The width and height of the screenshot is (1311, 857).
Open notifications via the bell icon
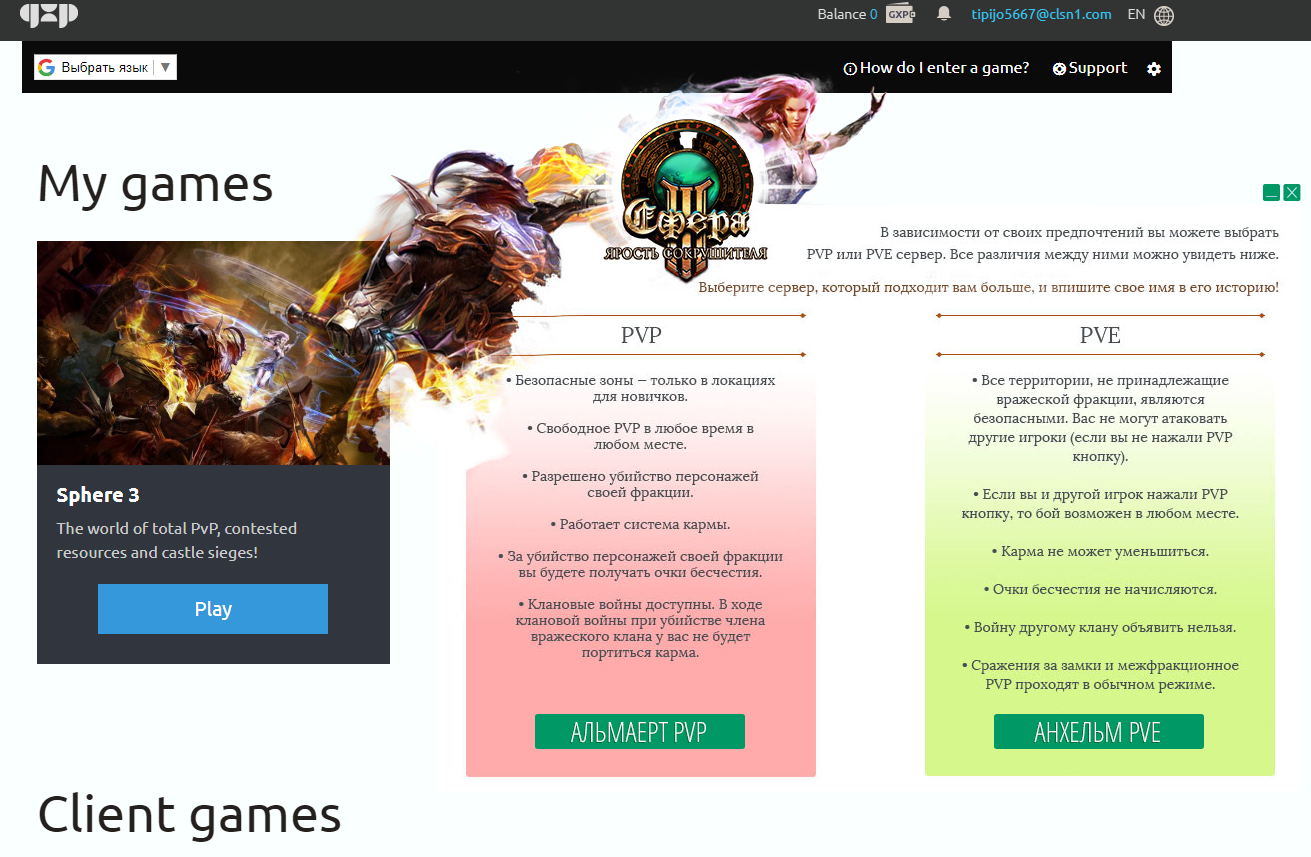(944, 14)
